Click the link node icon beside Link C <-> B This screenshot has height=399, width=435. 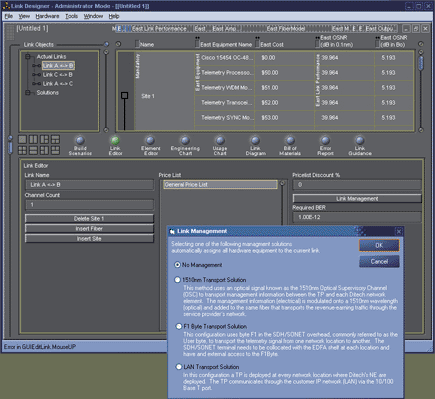coord(36,75)
